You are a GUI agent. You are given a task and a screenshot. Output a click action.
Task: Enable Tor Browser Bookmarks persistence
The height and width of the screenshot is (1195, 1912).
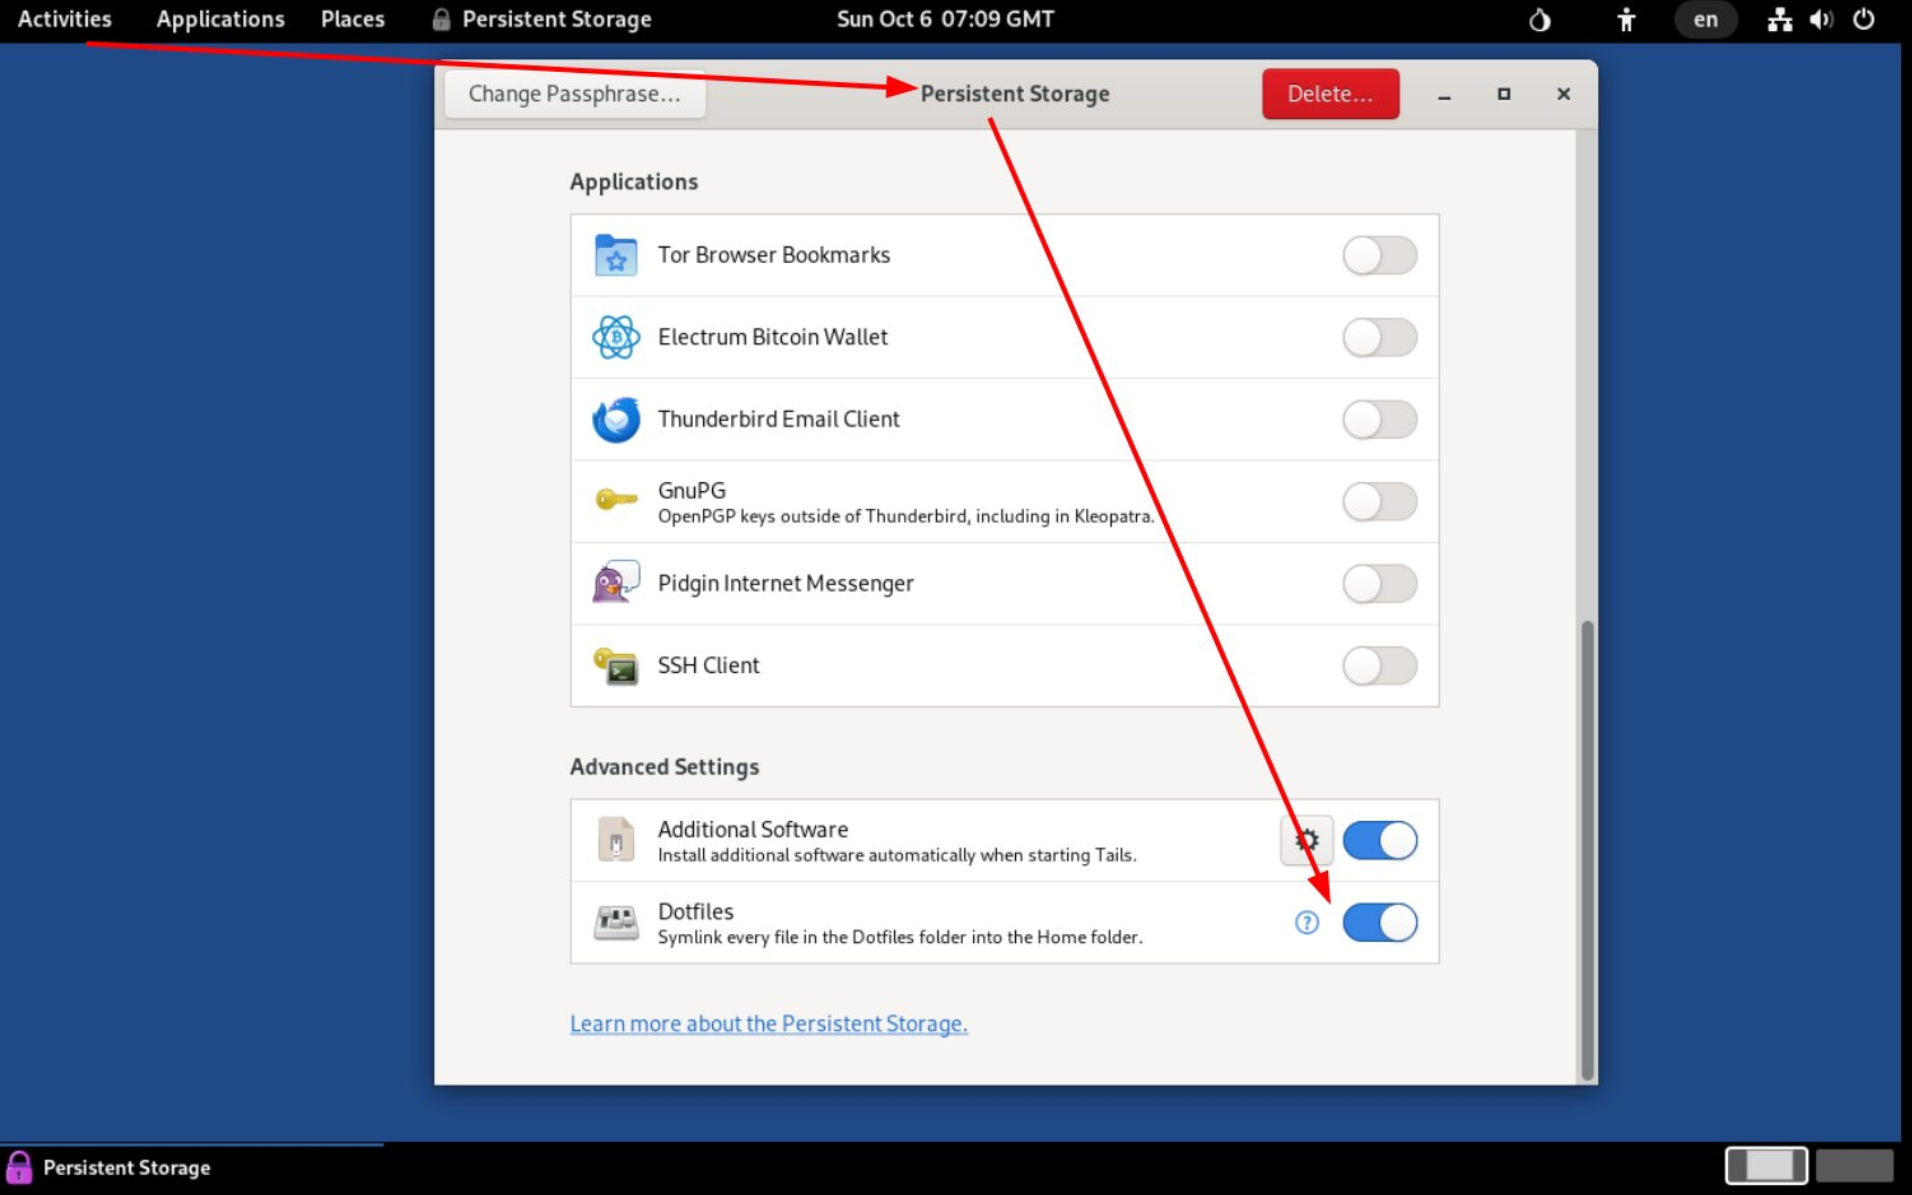tap(1379, 255)
